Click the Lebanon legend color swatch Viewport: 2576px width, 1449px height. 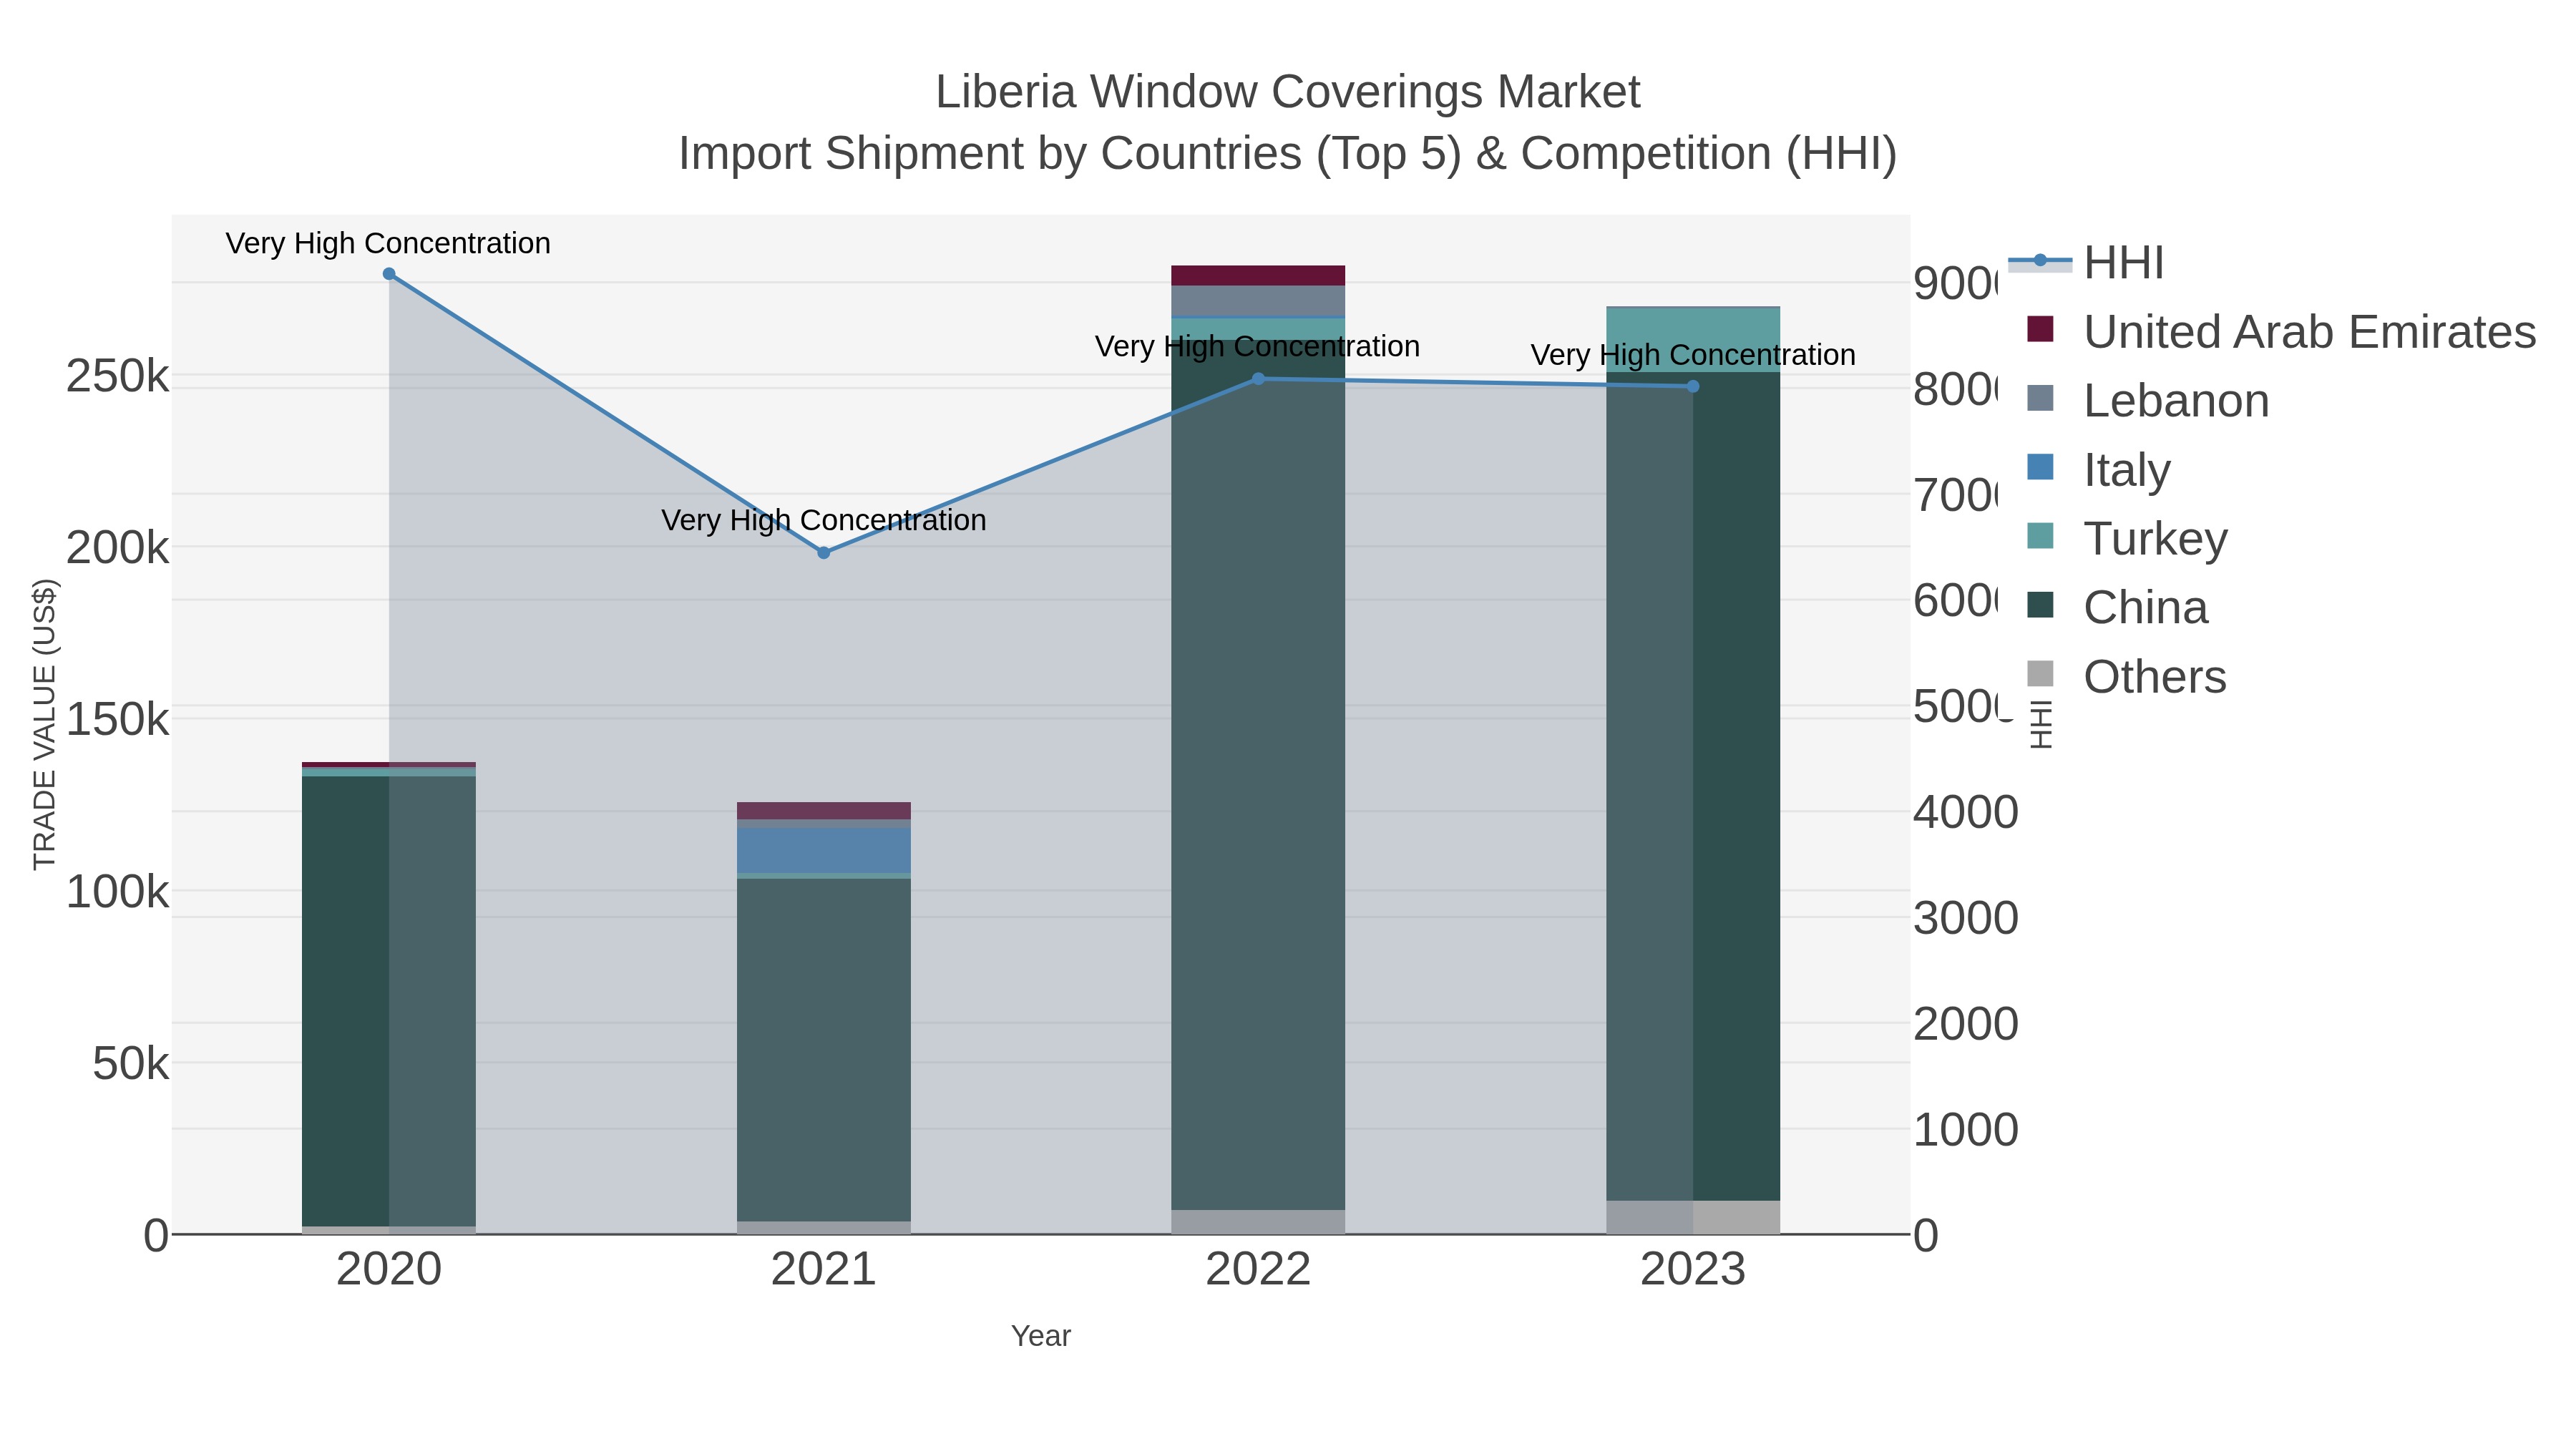point(2040,398)
